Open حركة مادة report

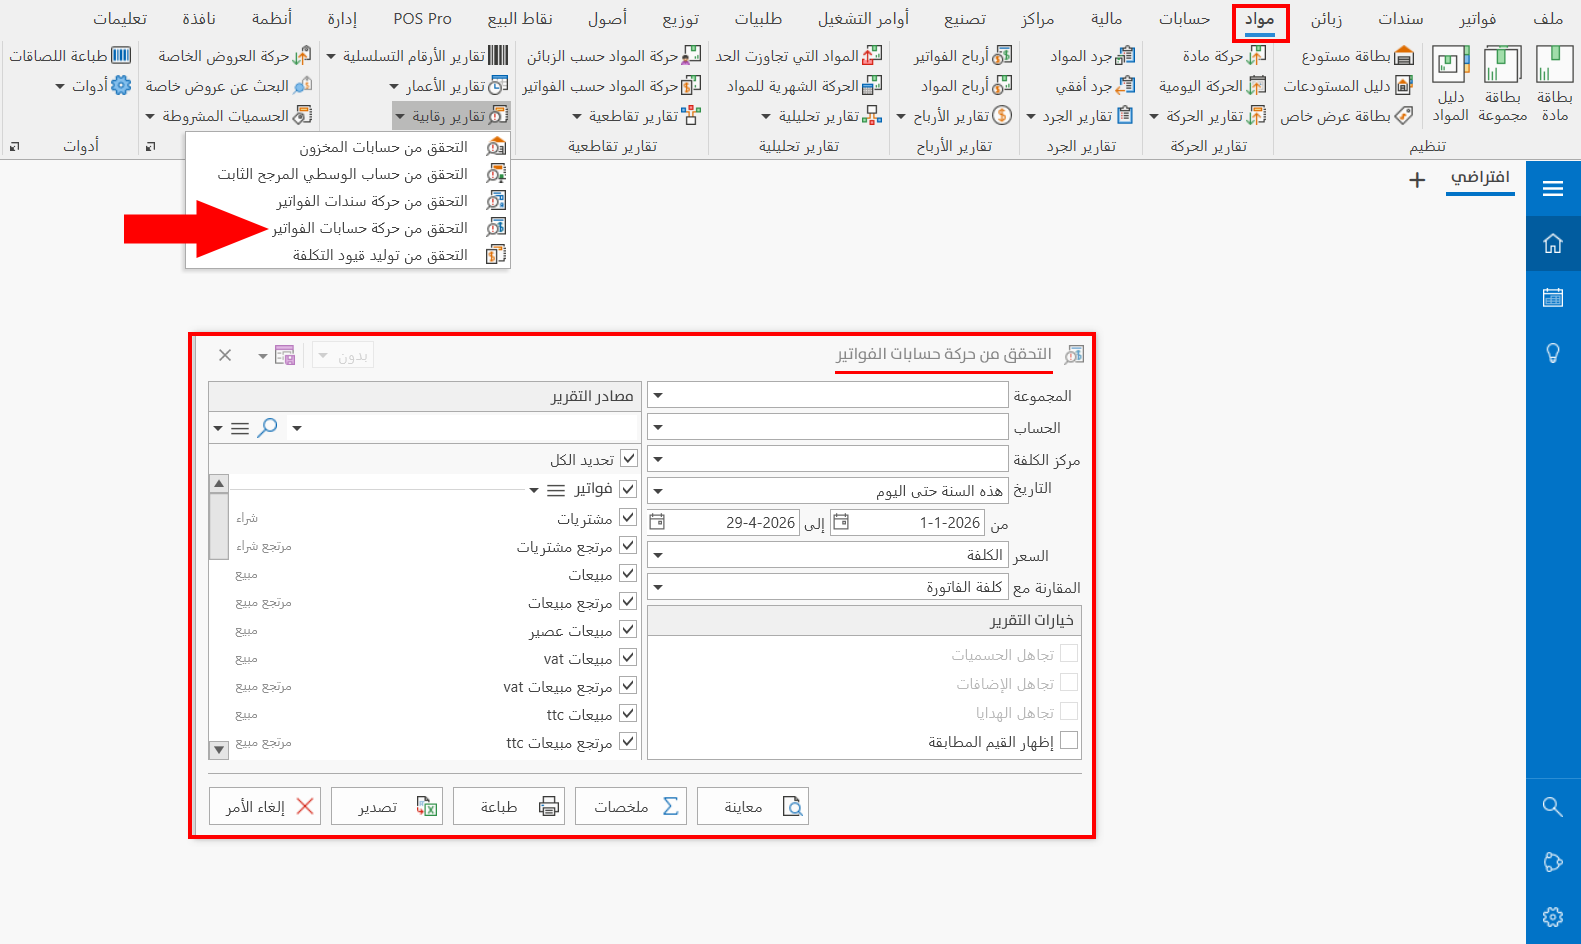(1224, 56)
